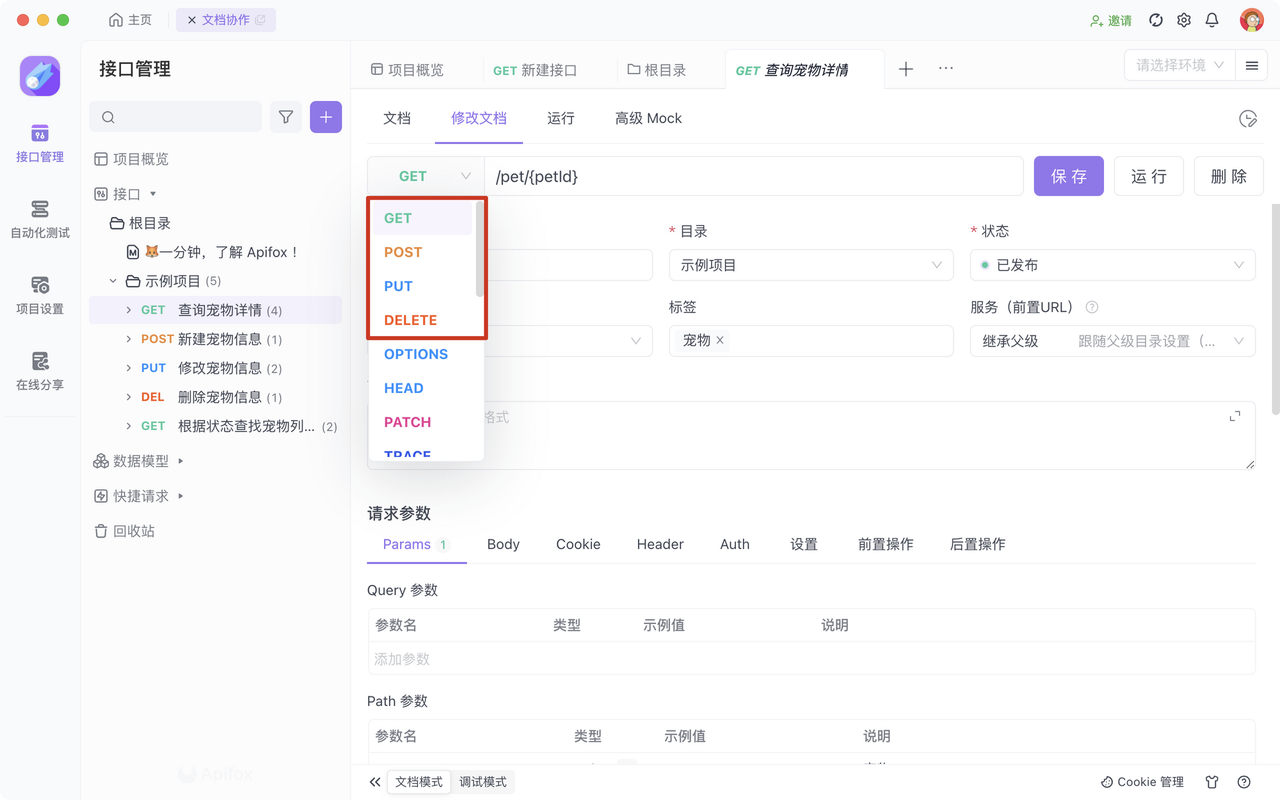Open 在线分享 in the left sidebar
The height and width of the screenshot is (800, 1280).
coord(40,370)
